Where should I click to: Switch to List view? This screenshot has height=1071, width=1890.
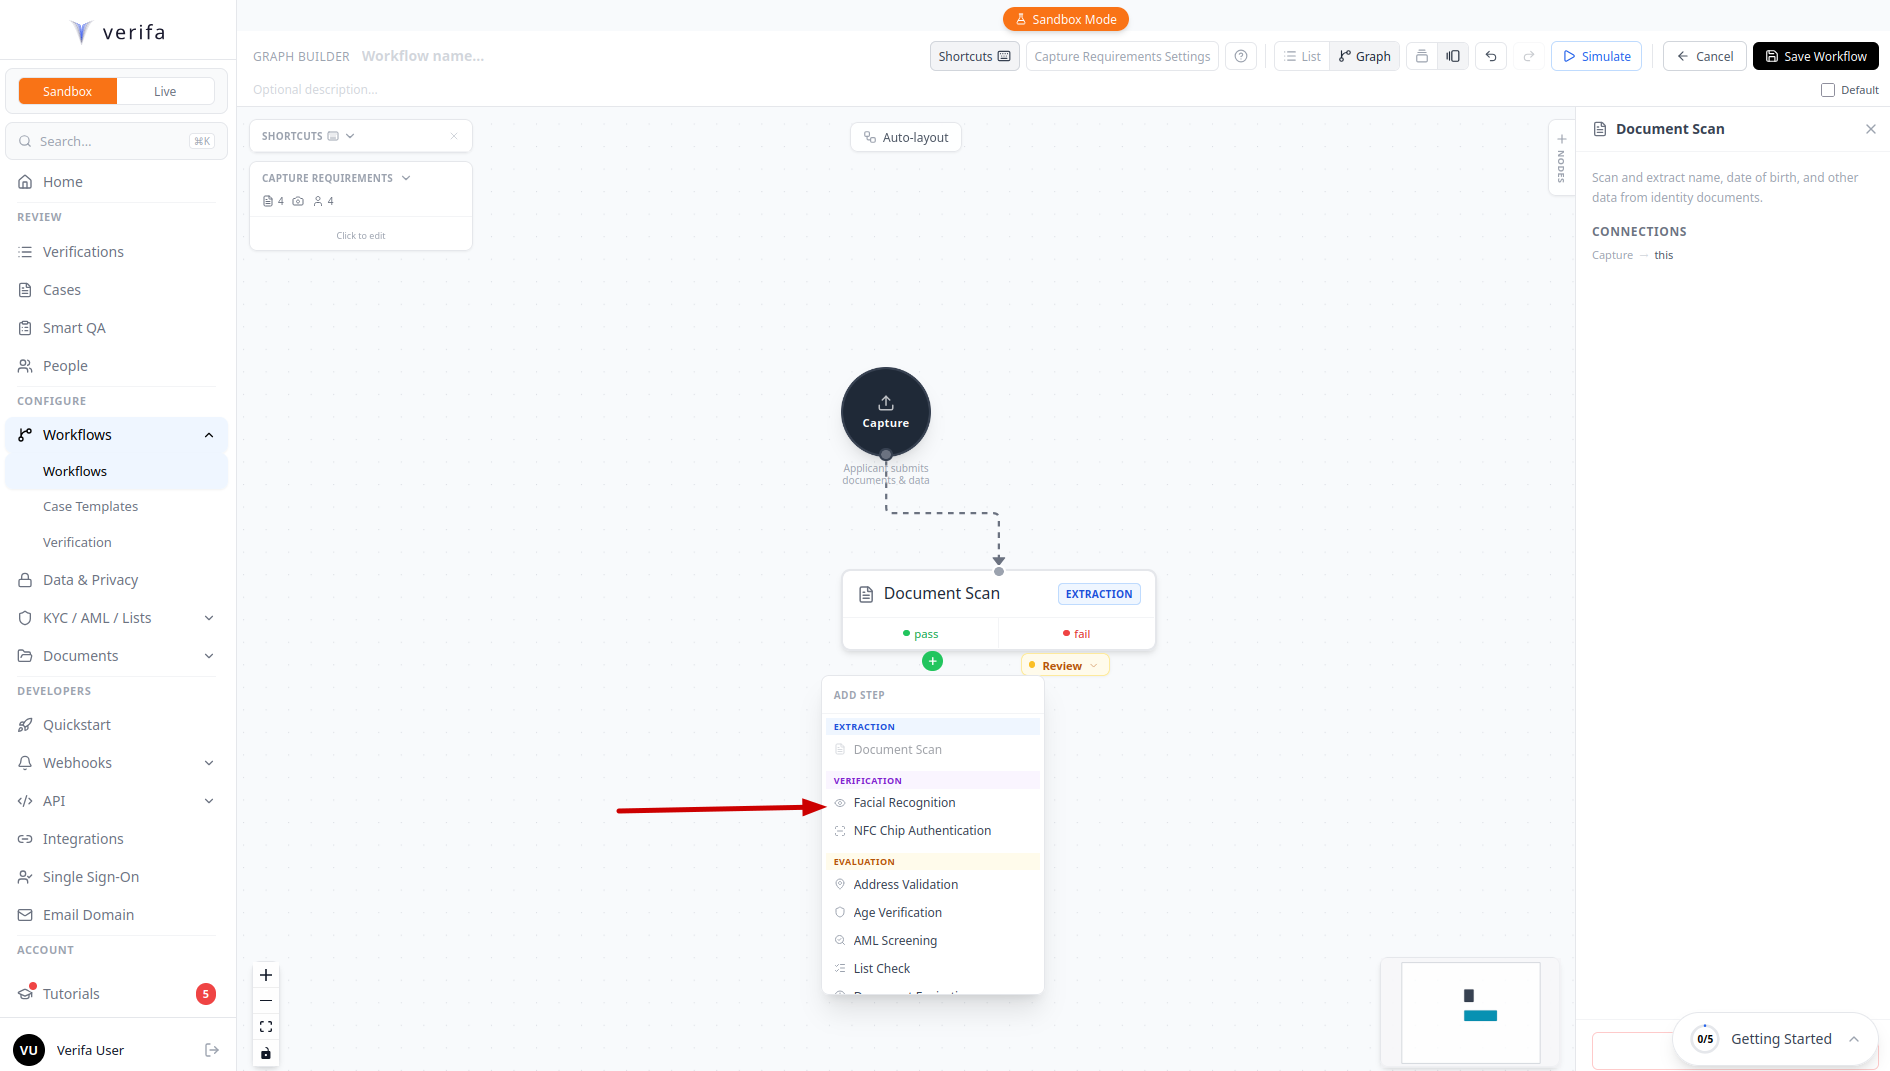[1302, 56]
